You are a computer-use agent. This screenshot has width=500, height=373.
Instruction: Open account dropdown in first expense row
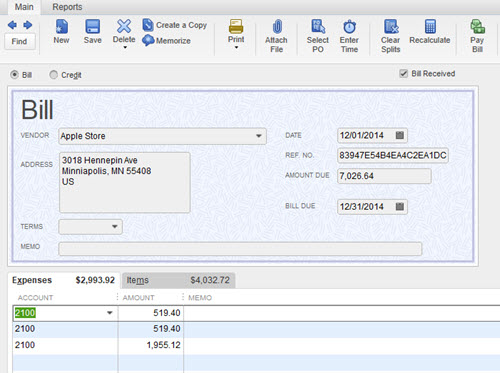[x=110, y=313]
